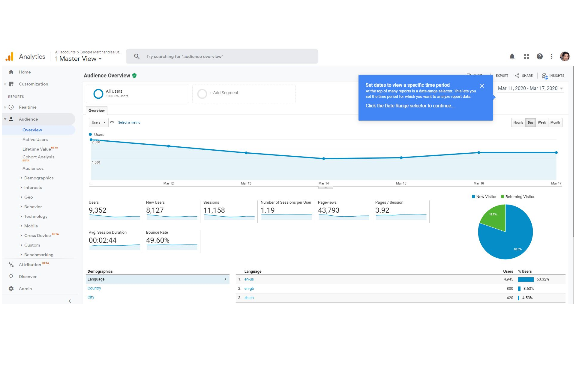Switch chart granularity to Hourly

[518, 123]
